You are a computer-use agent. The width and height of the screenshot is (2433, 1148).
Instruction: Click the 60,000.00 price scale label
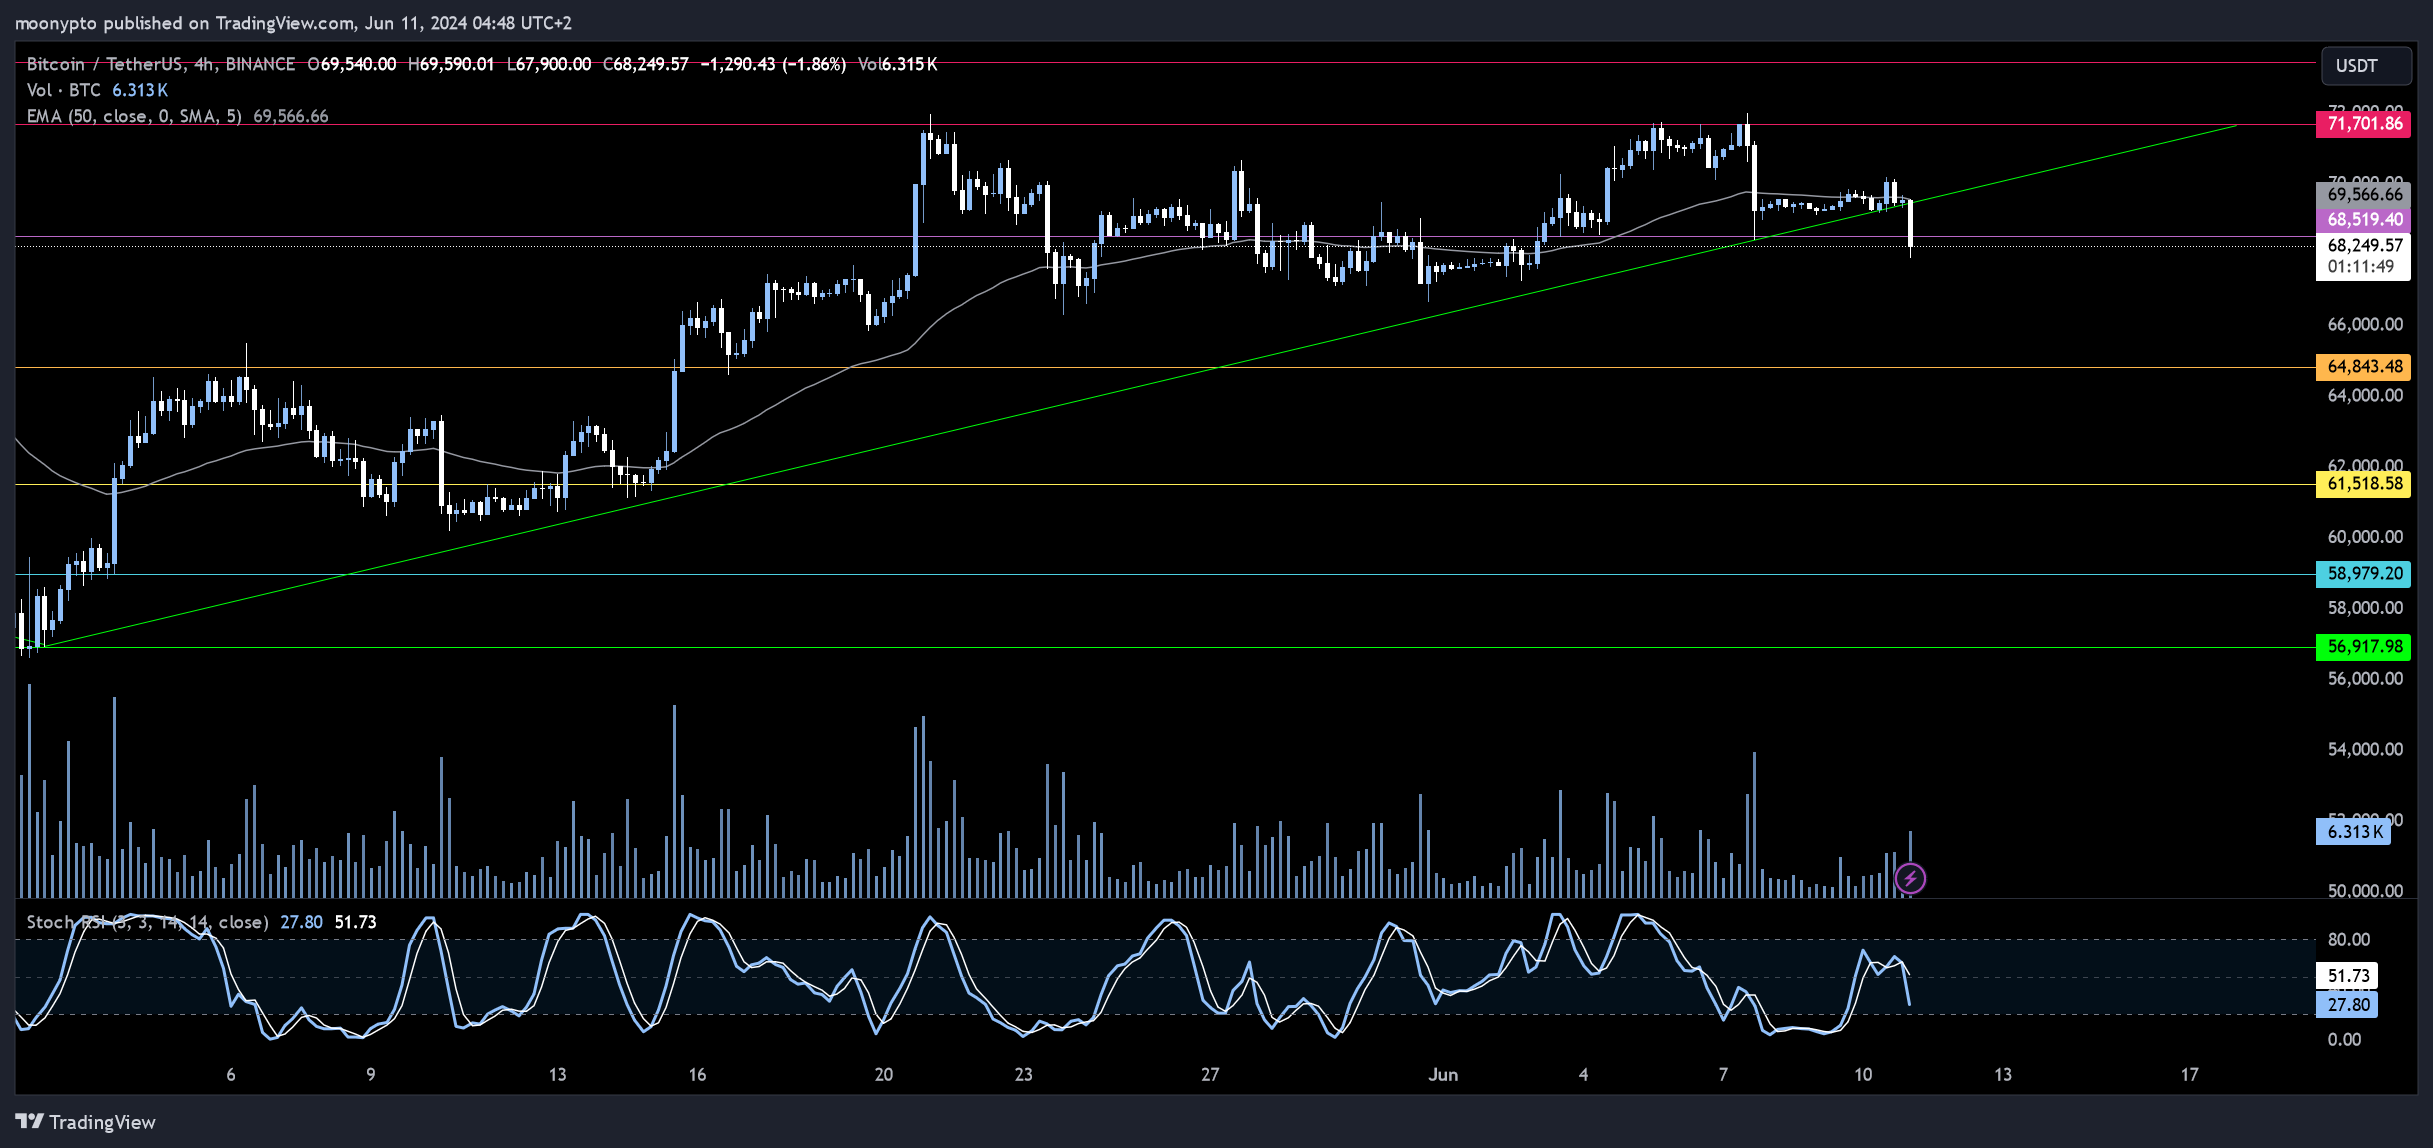pyautogui.click(x=2365, y=537)
